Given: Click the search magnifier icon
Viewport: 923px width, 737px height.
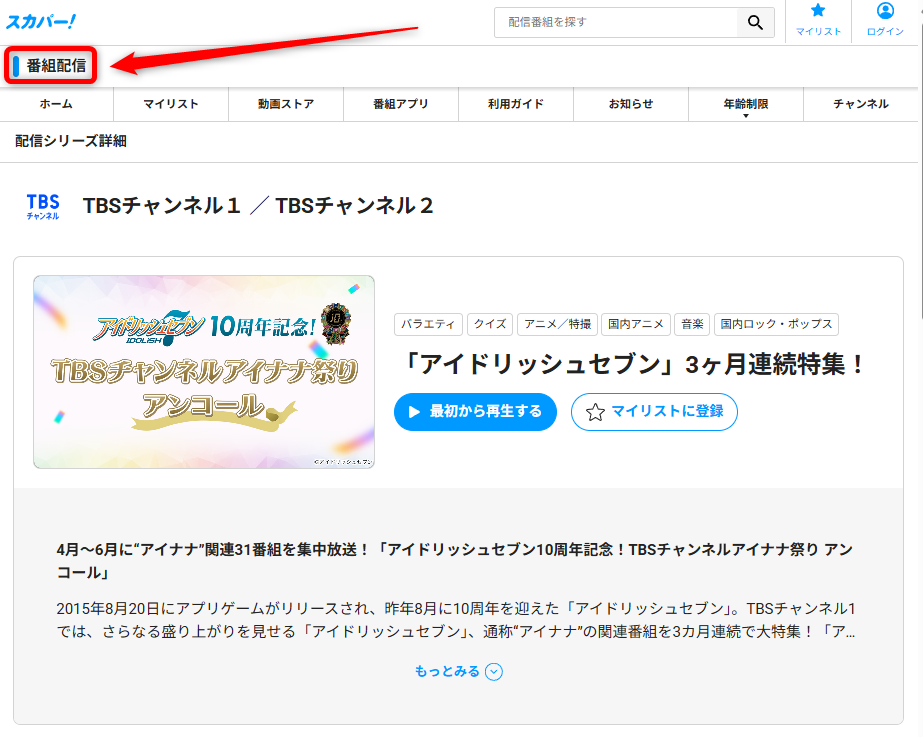Looking at the screenshot, I should [x=755, y=22].
